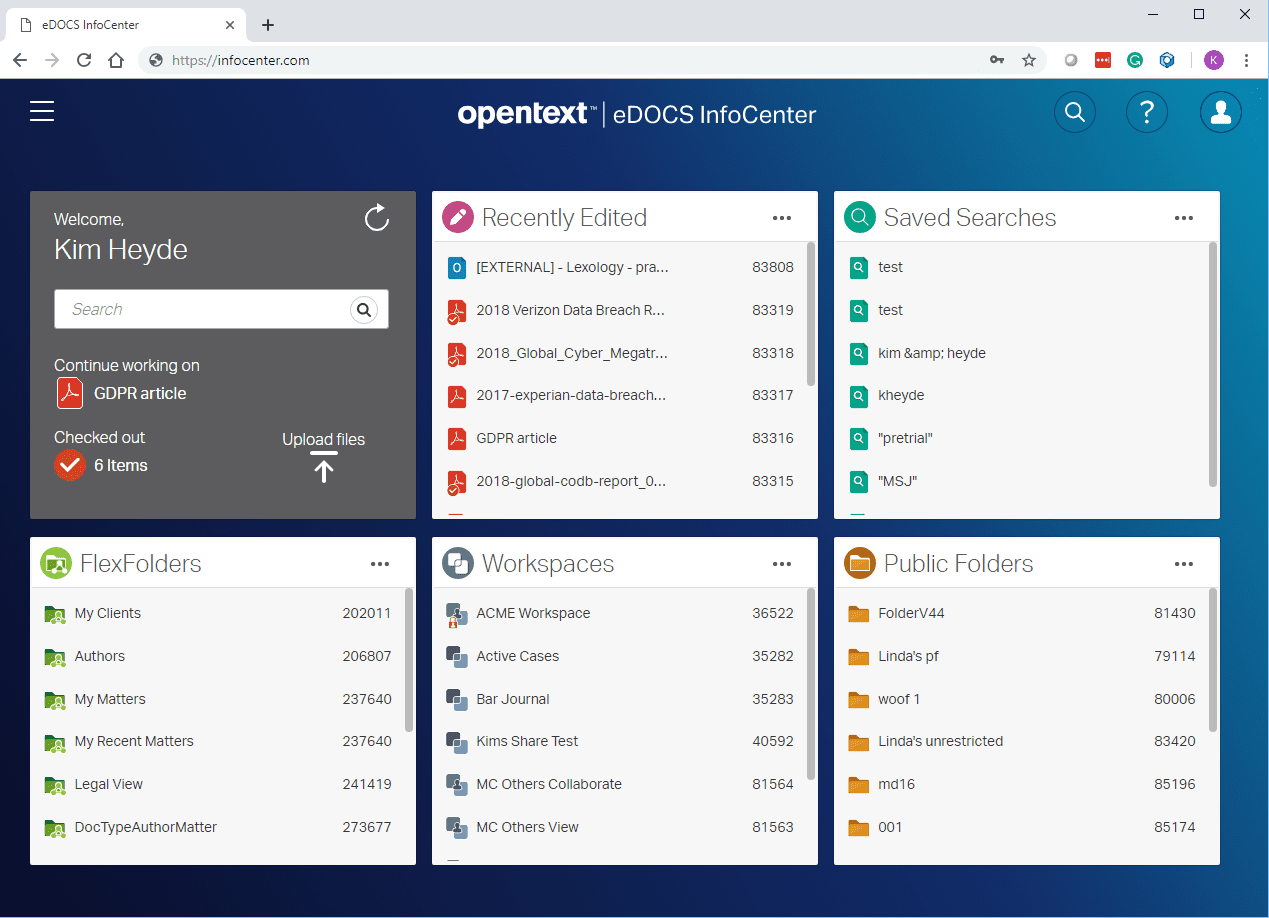Open a new browser tab
The width and height of the screenshot is (1269, 918).
[x=267, y=24]
